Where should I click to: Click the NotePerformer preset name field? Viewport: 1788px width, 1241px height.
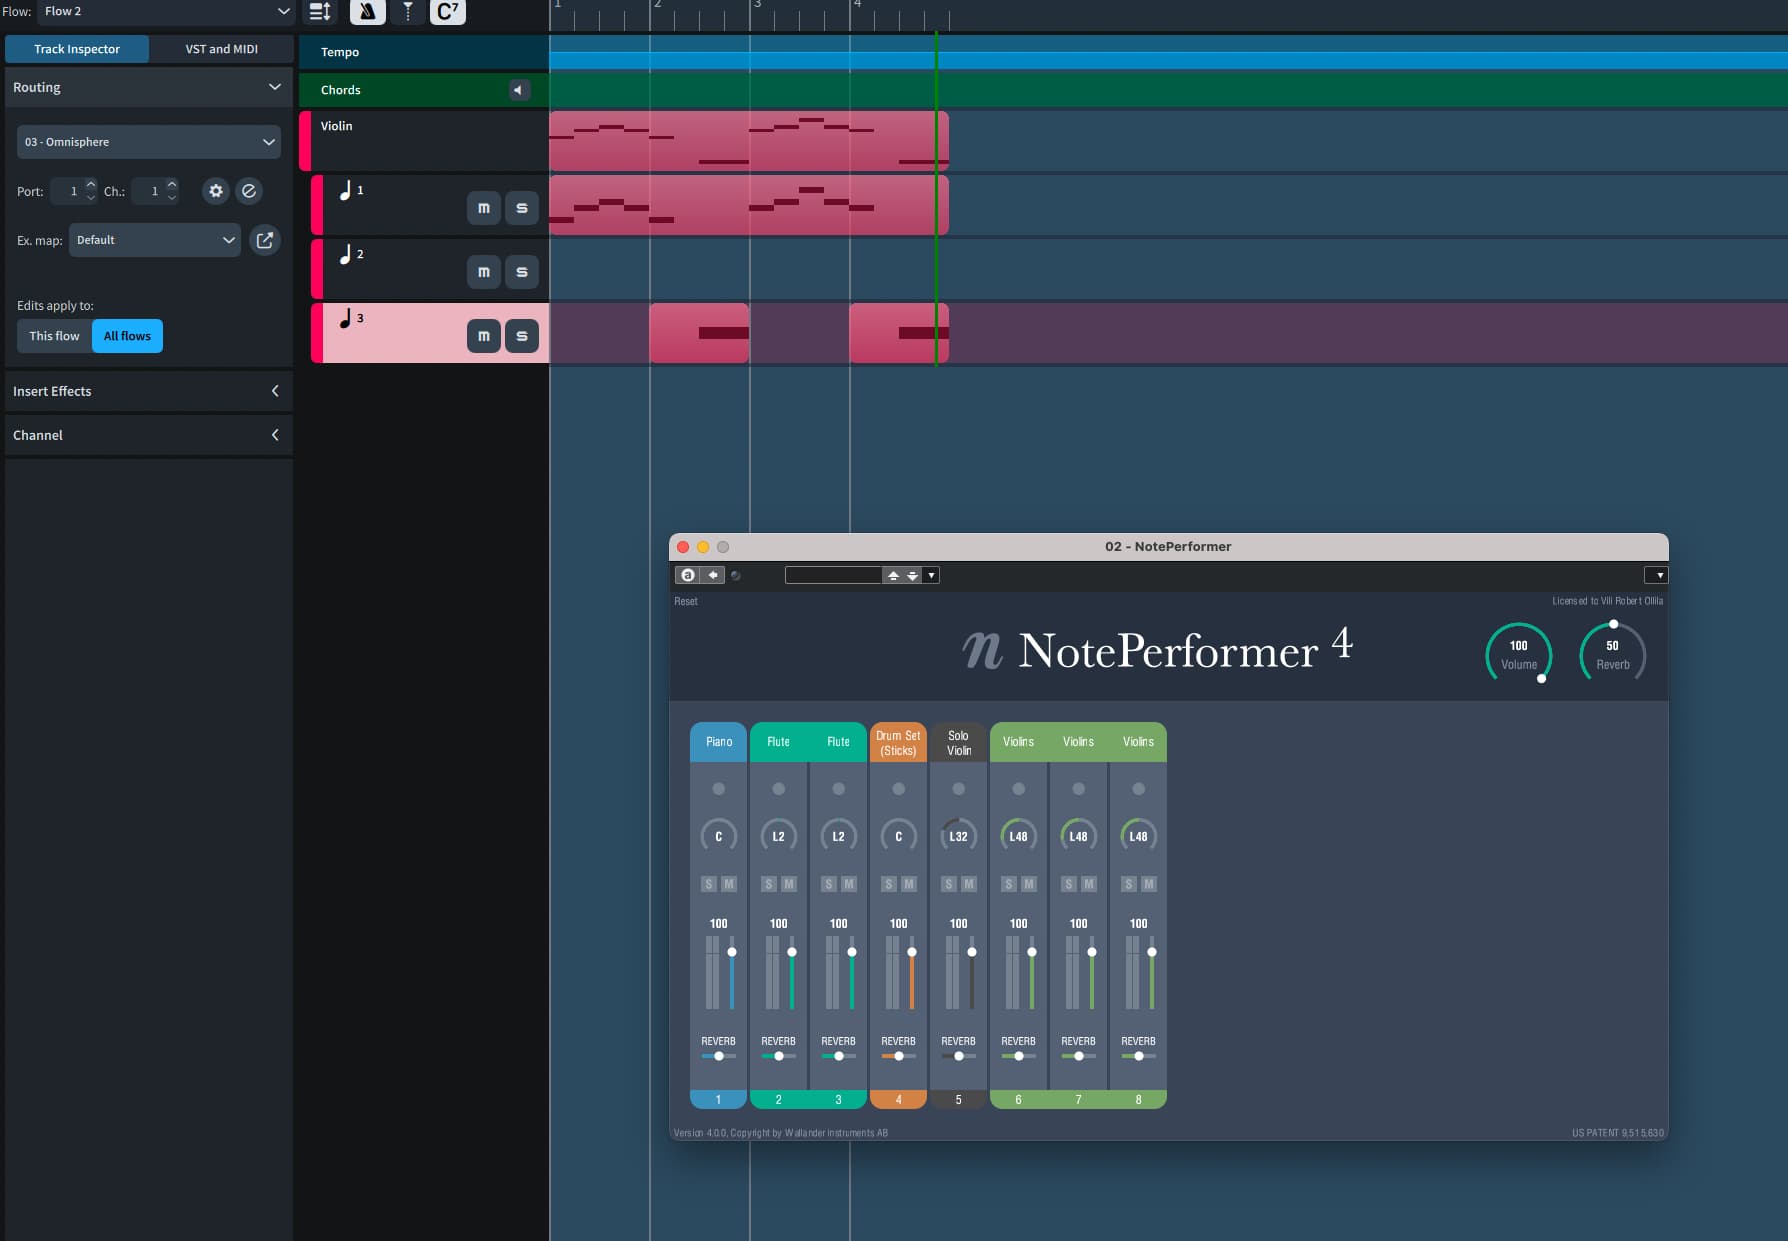pyautogui.click(x=833, y=575)
